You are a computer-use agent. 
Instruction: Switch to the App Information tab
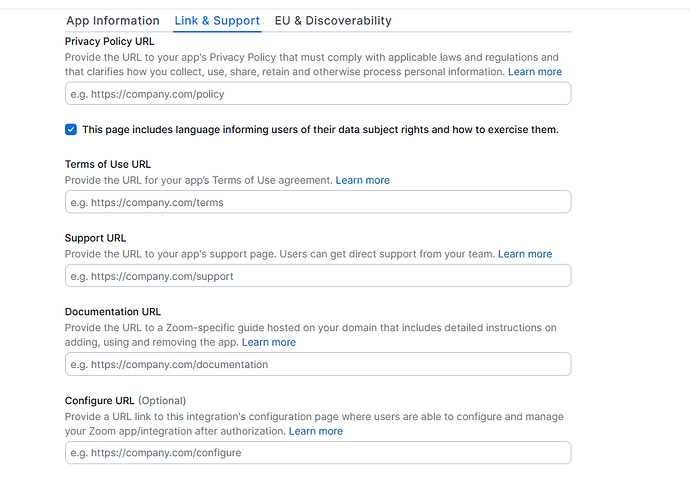point(112,20)
